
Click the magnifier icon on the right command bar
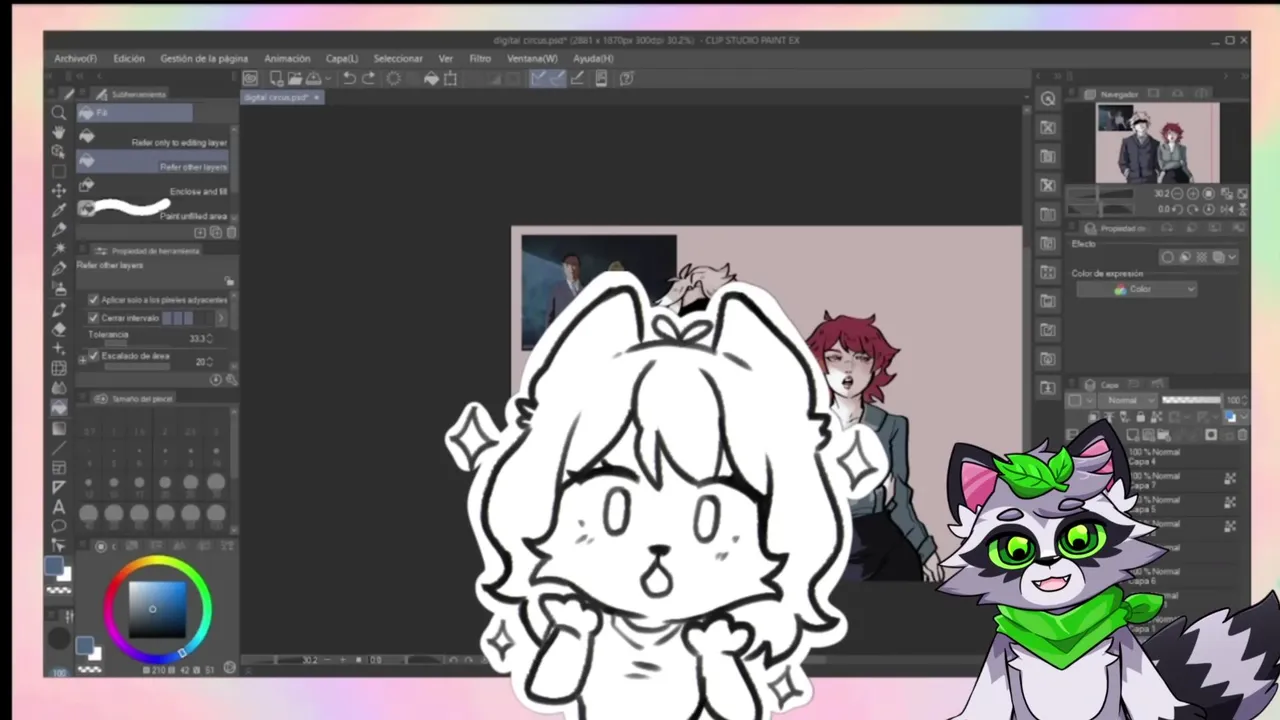(x=1047, y=98)
